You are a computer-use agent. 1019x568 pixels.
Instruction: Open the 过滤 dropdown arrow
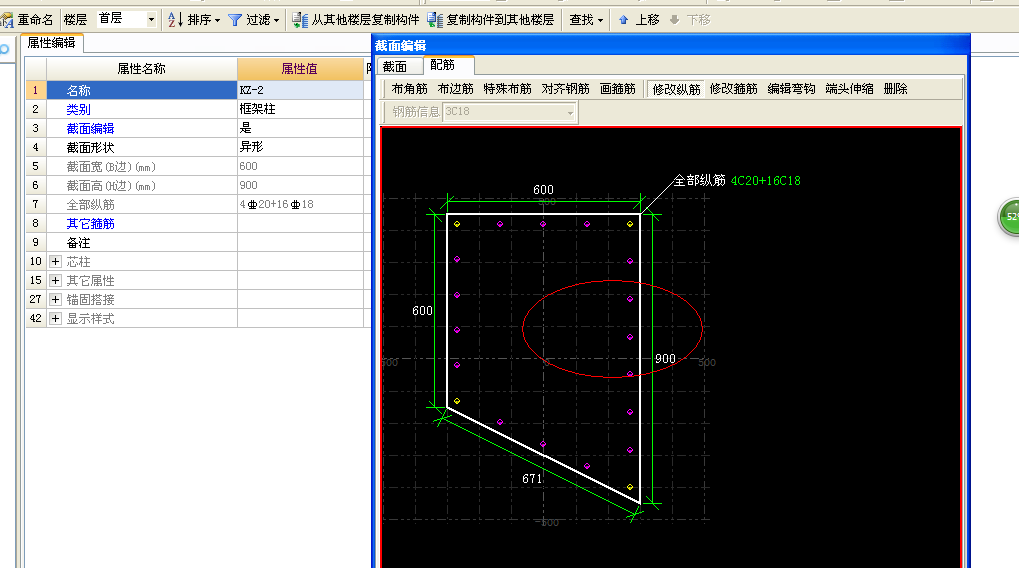coord(276,21)
